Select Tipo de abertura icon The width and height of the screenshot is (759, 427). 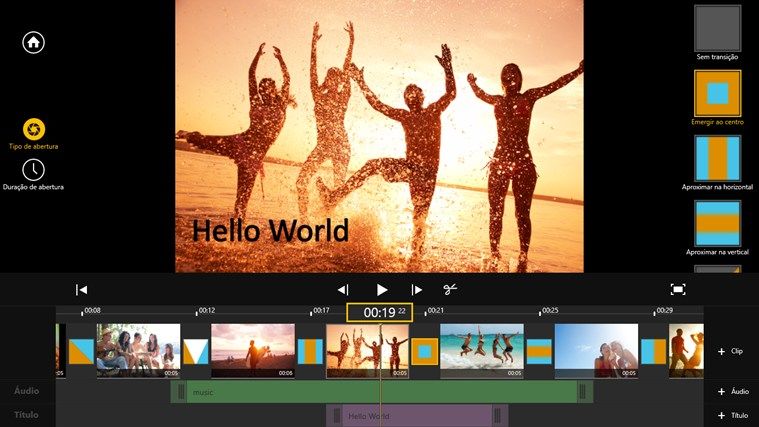point(33,129)
